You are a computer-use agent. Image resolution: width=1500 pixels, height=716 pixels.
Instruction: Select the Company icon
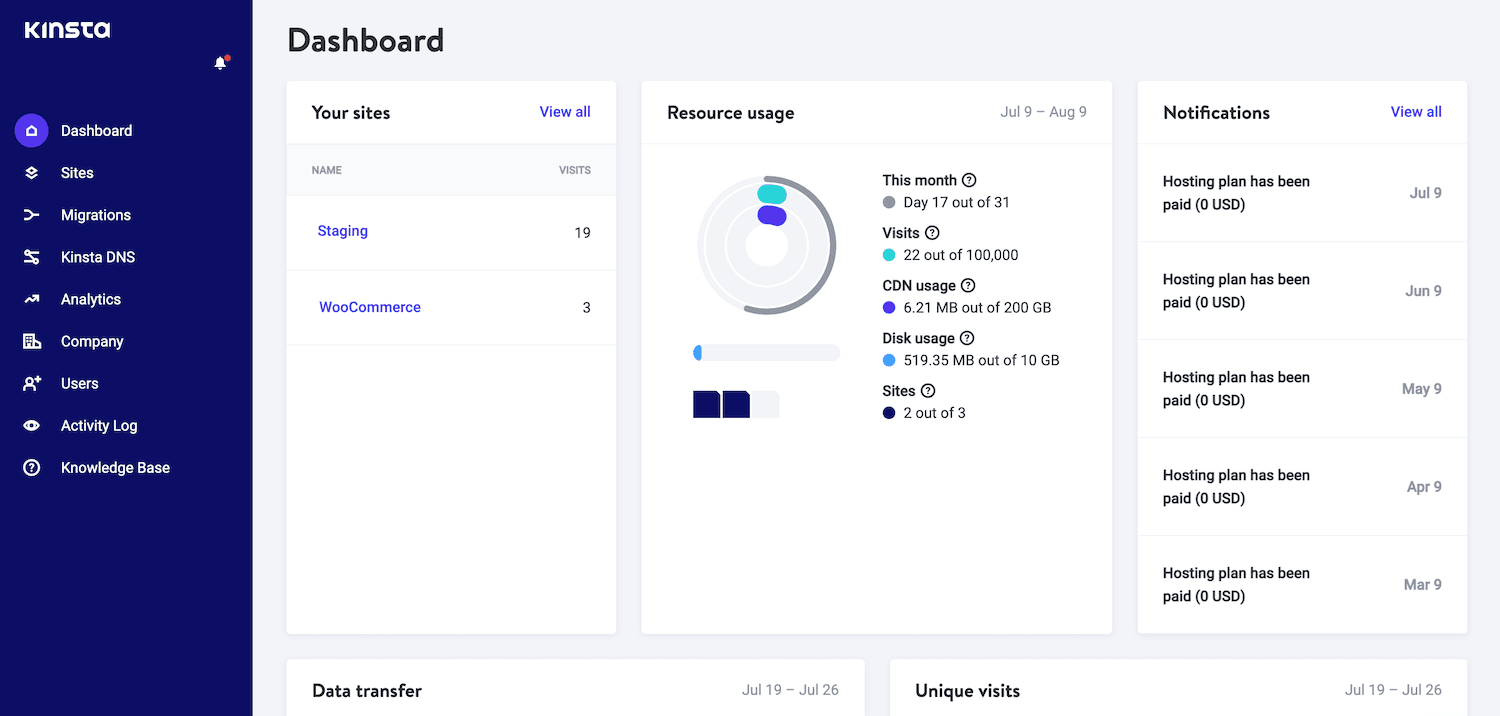[31, 340]
